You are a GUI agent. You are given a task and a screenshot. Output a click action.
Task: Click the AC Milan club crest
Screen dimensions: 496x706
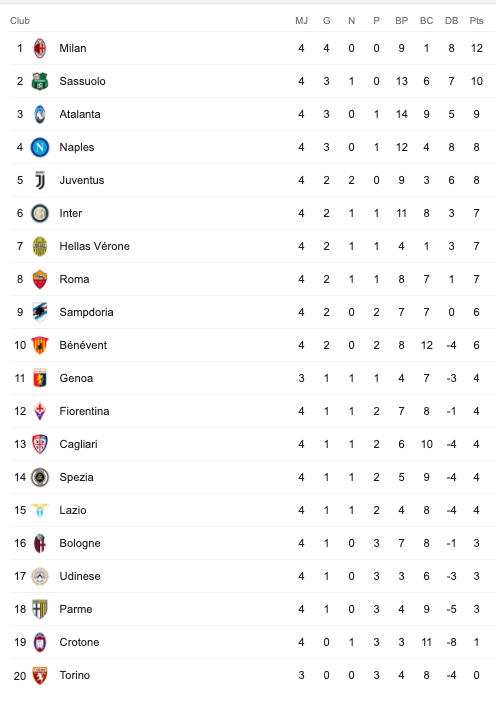(x=40, y=48)
